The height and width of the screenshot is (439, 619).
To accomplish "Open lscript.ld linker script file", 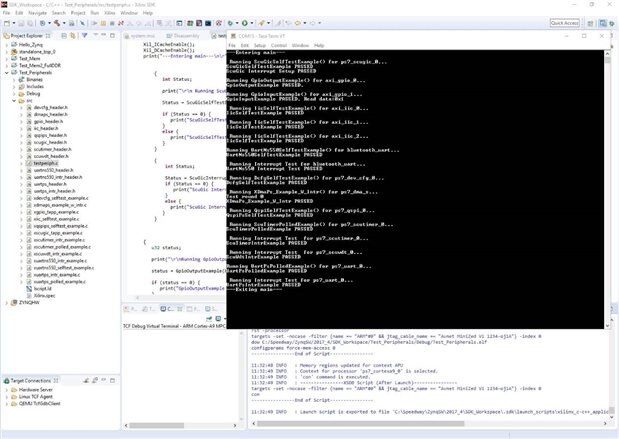I will (x=42, y=288).
